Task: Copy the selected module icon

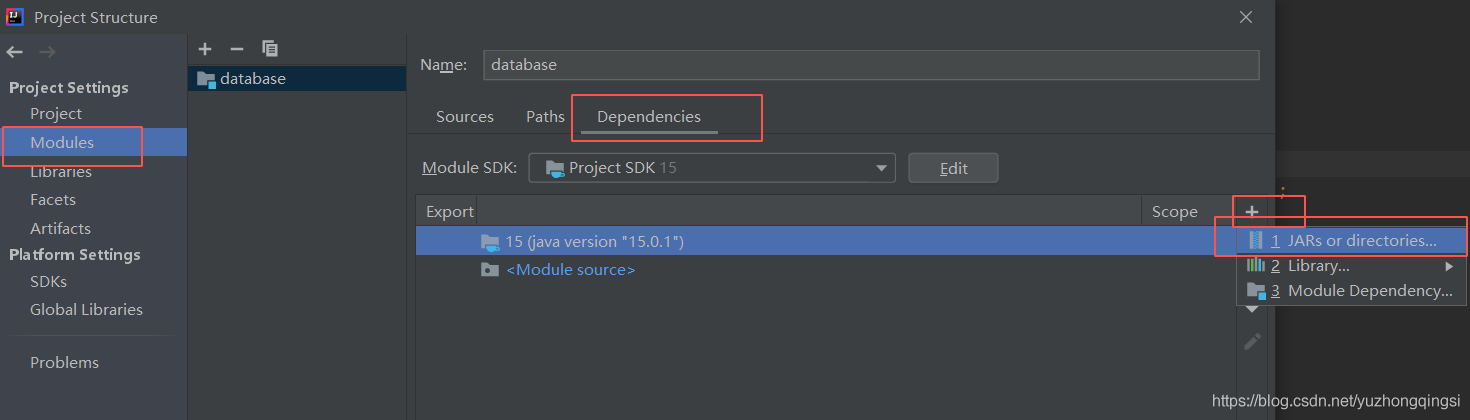Action: click(269, 48)
